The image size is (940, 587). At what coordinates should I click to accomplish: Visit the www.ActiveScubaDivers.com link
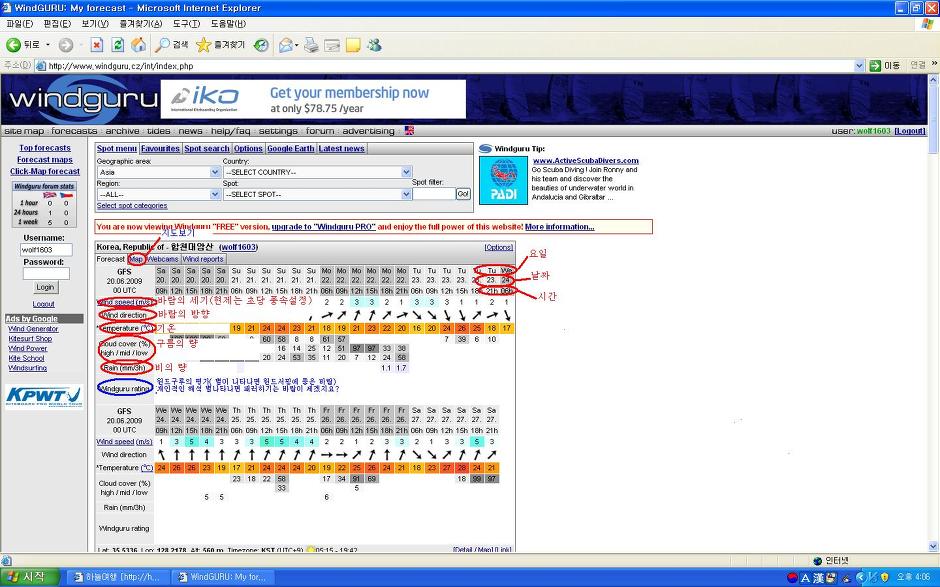(586, 161)
